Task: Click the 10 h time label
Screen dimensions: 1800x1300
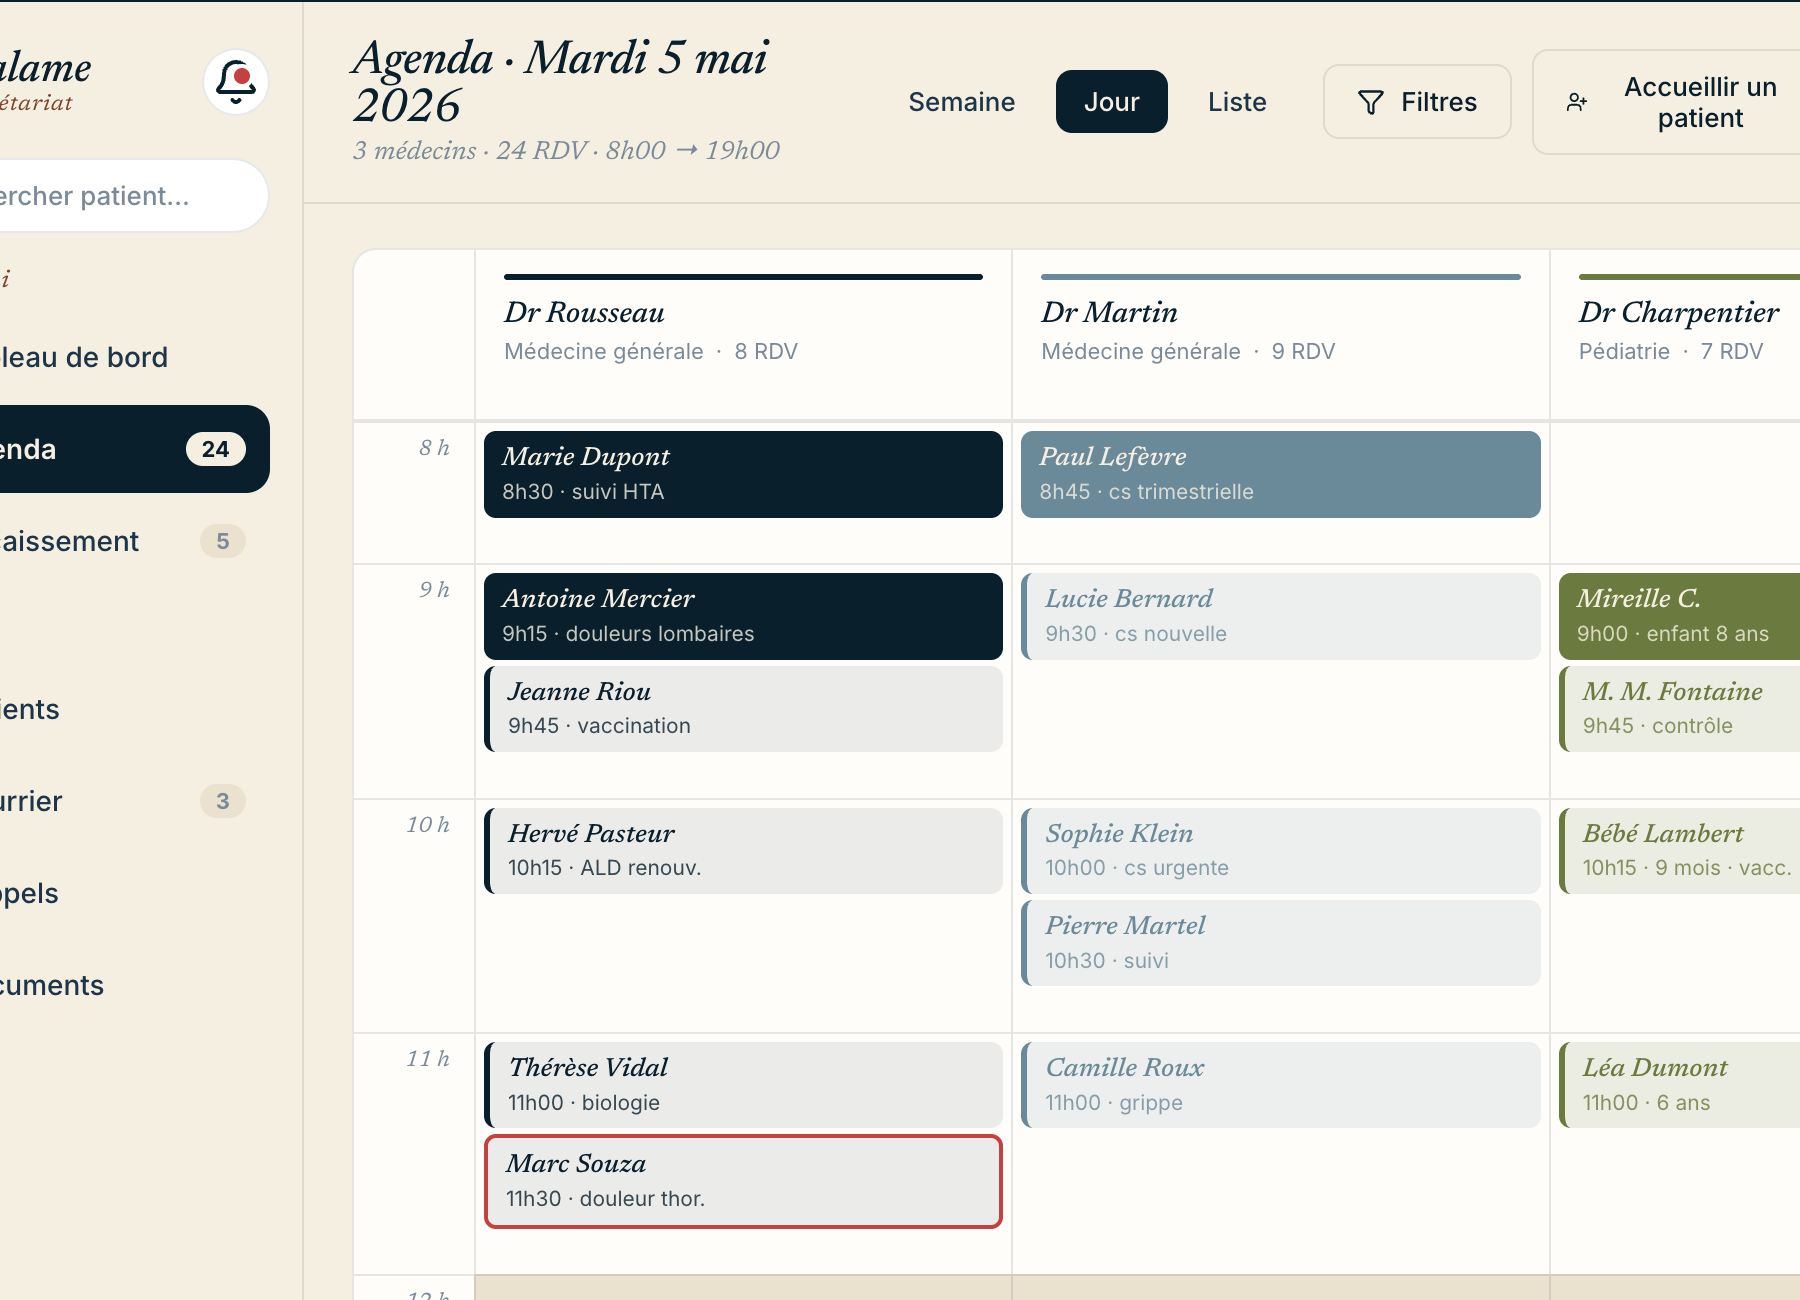Action: [x=428, y=825]
